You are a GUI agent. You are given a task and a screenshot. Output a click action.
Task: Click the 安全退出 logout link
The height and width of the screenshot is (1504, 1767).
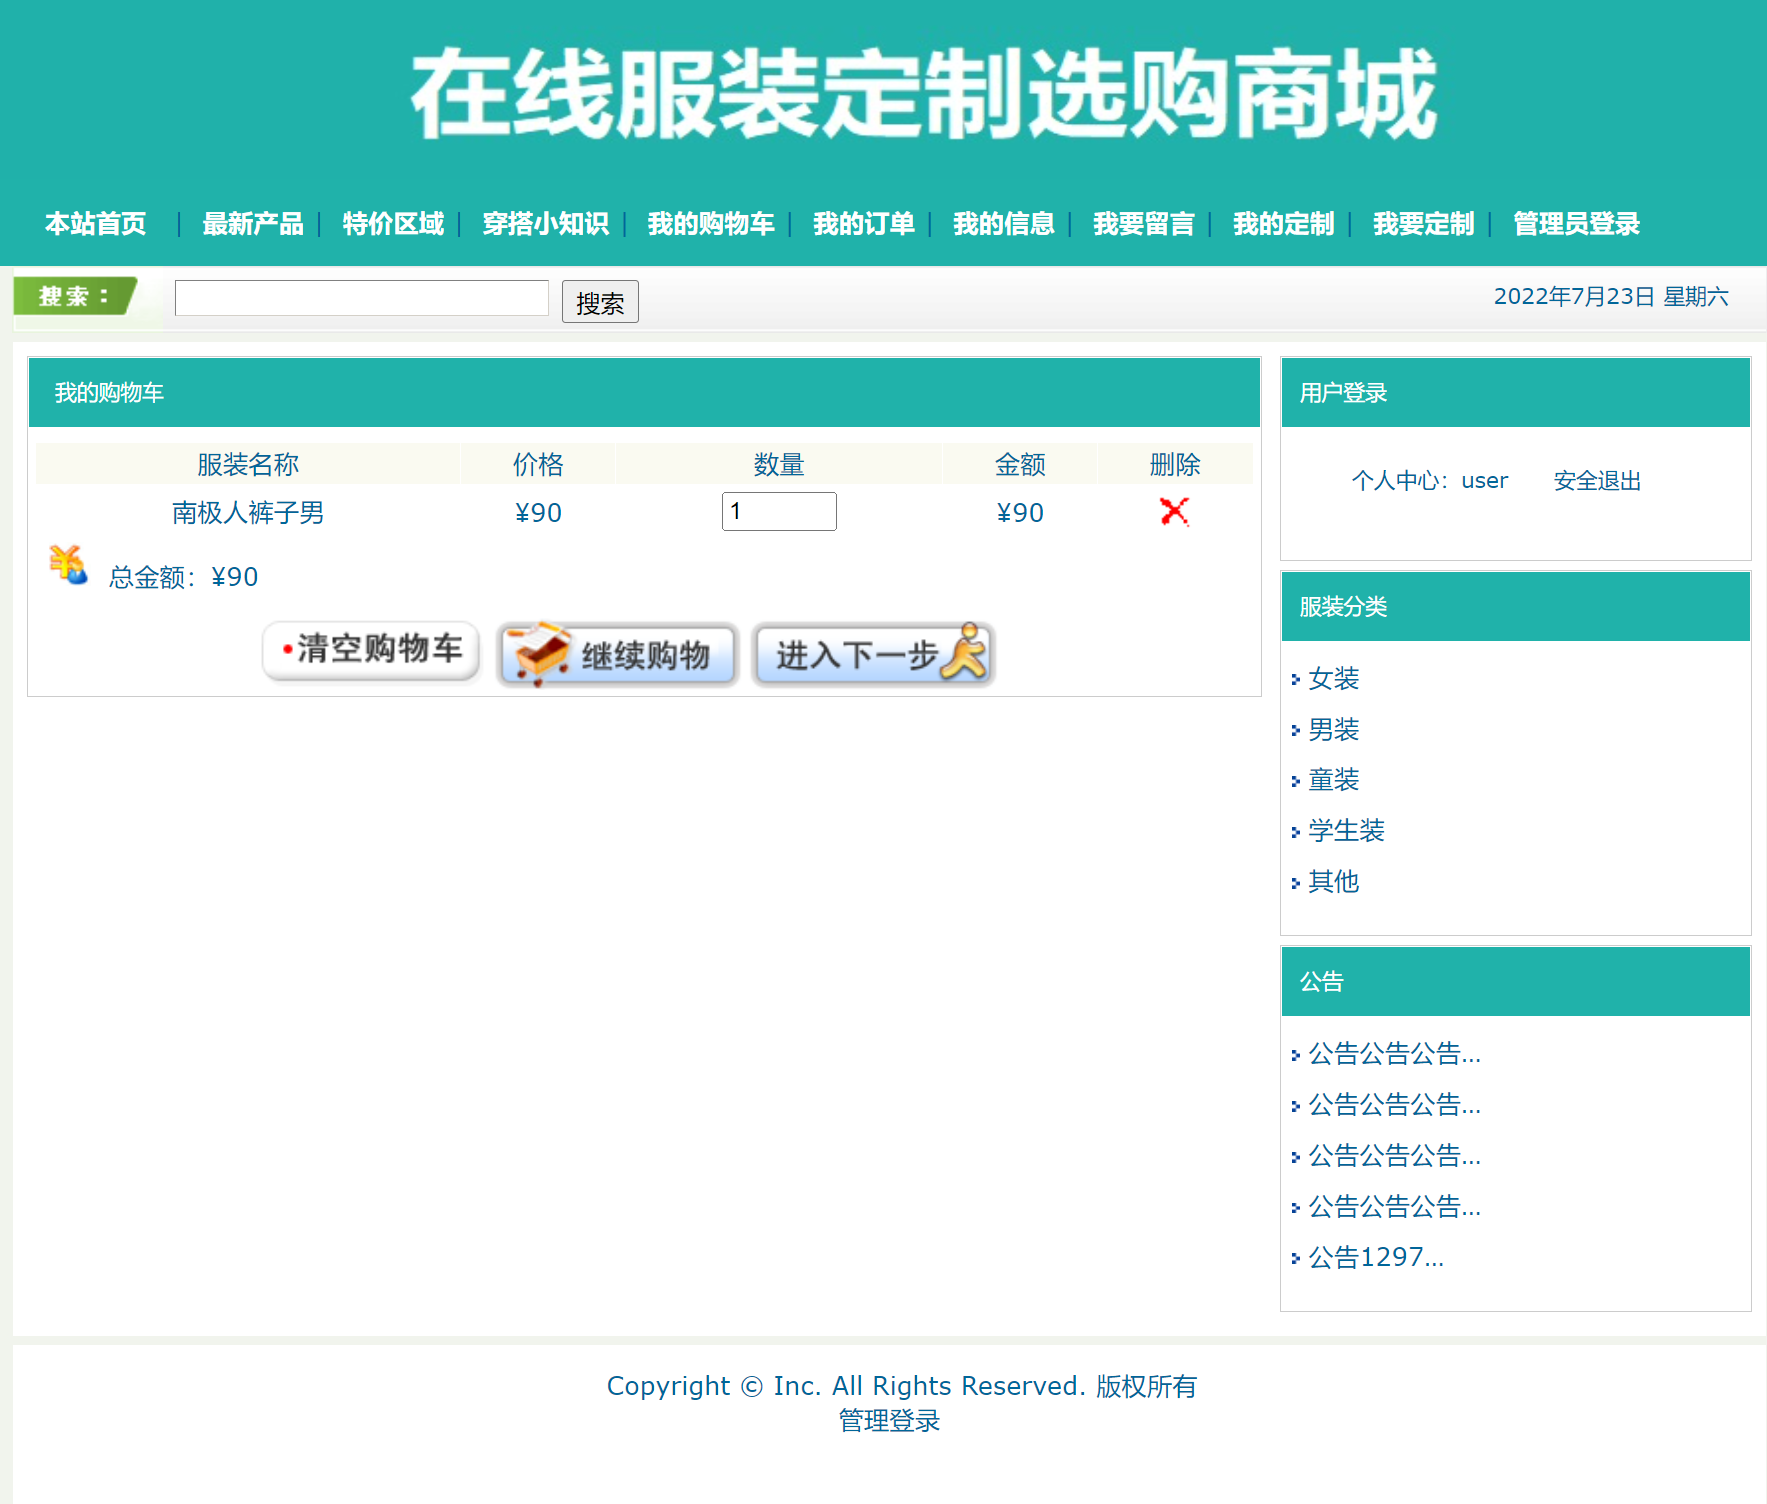[1596, 481]
